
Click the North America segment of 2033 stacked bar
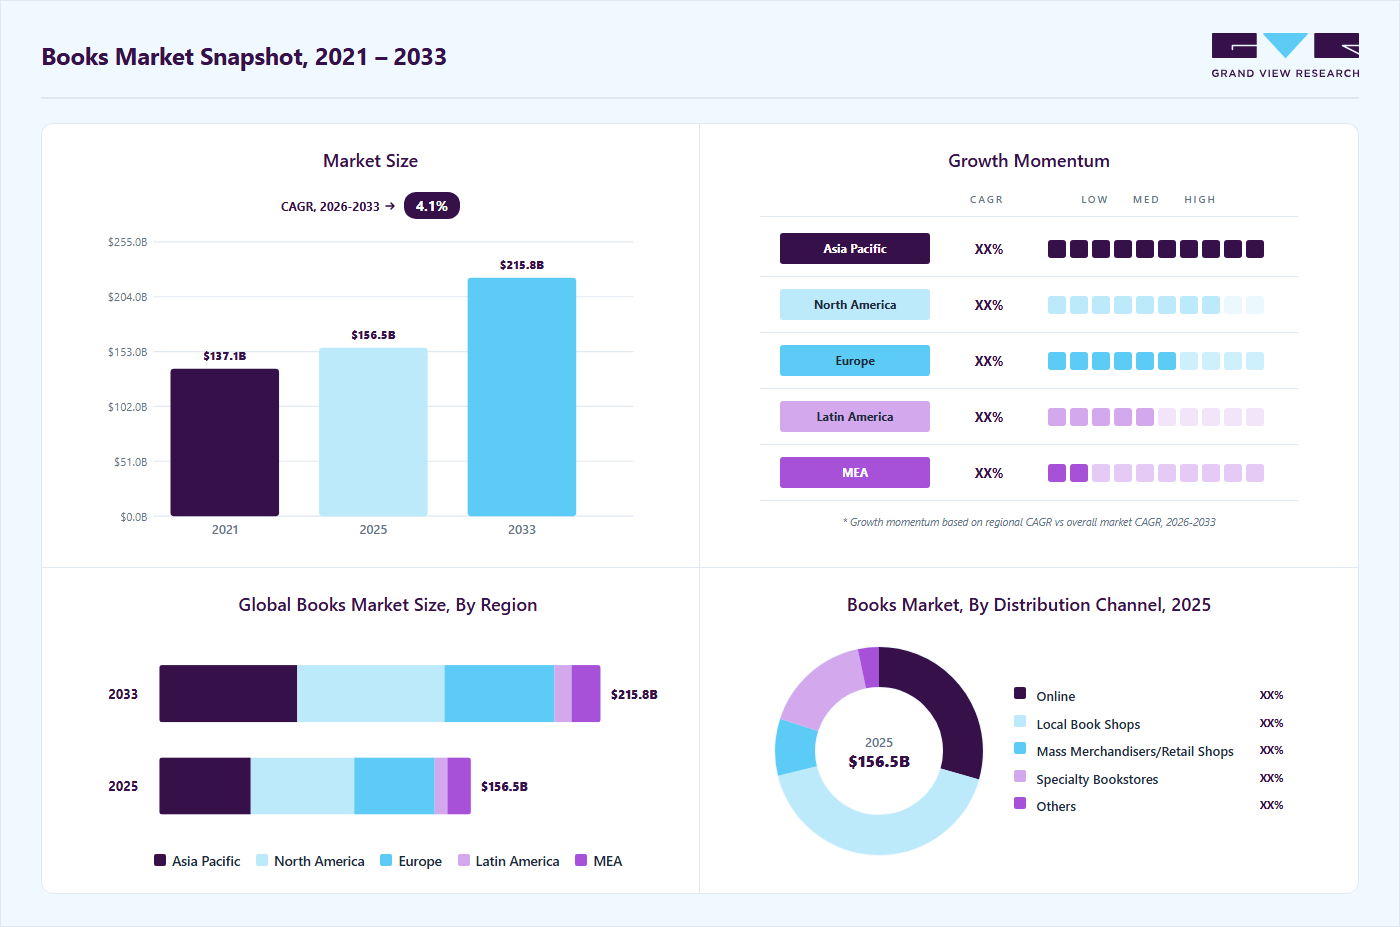coord(371,694)
